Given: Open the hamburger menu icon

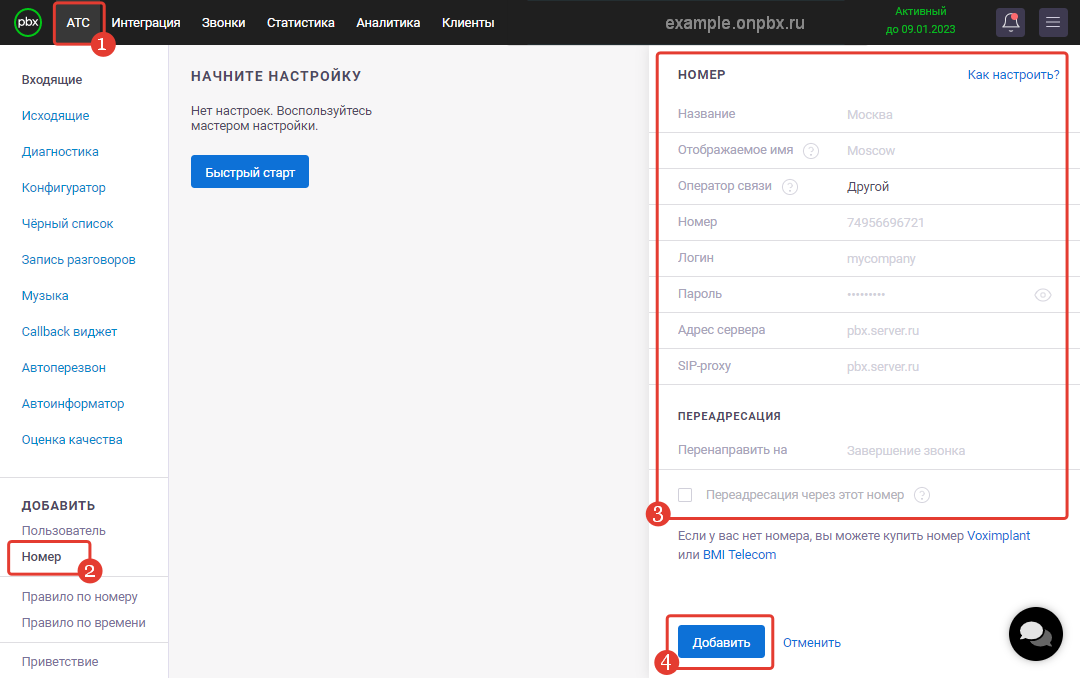Looking at the screenshot, I should 1053,22.
